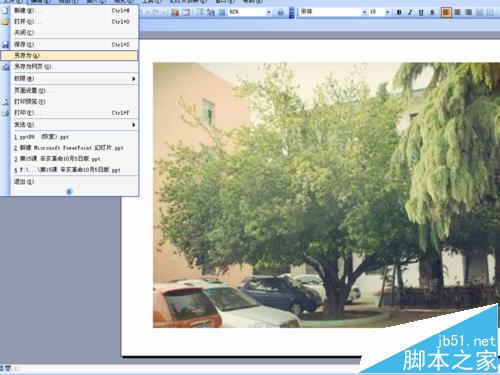Open the zoom percentage dropdown arrow
500x375 pixels.
click(269, 12)
